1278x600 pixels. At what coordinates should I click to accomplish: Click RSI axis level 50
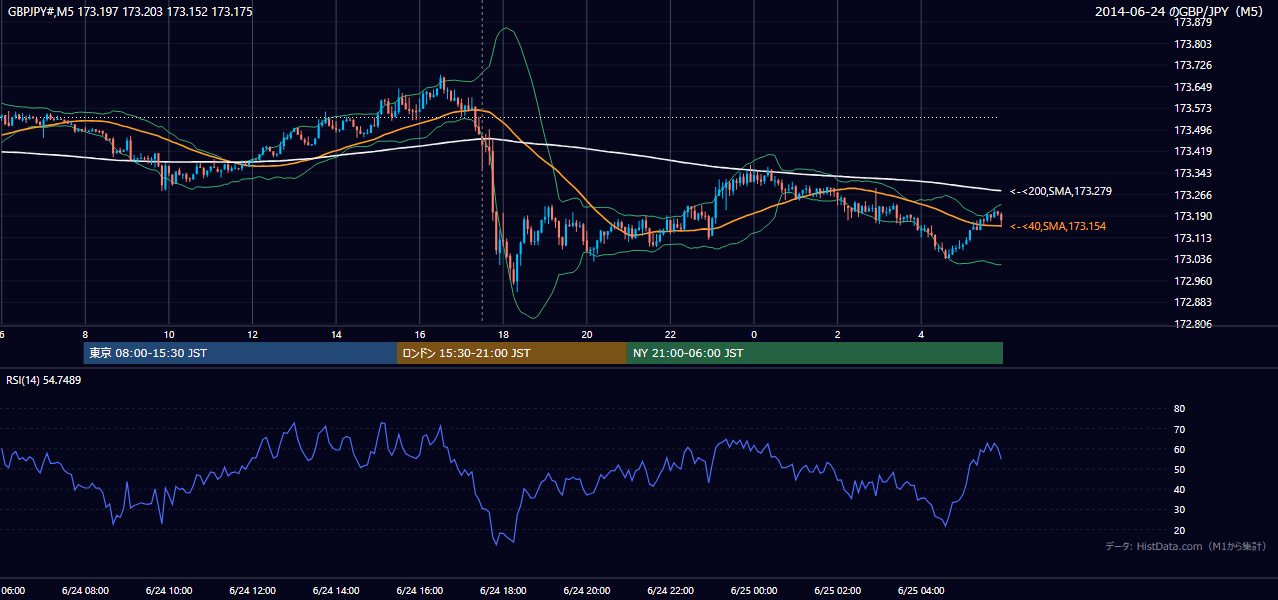pyautogui.click(x=1179, y=469)
